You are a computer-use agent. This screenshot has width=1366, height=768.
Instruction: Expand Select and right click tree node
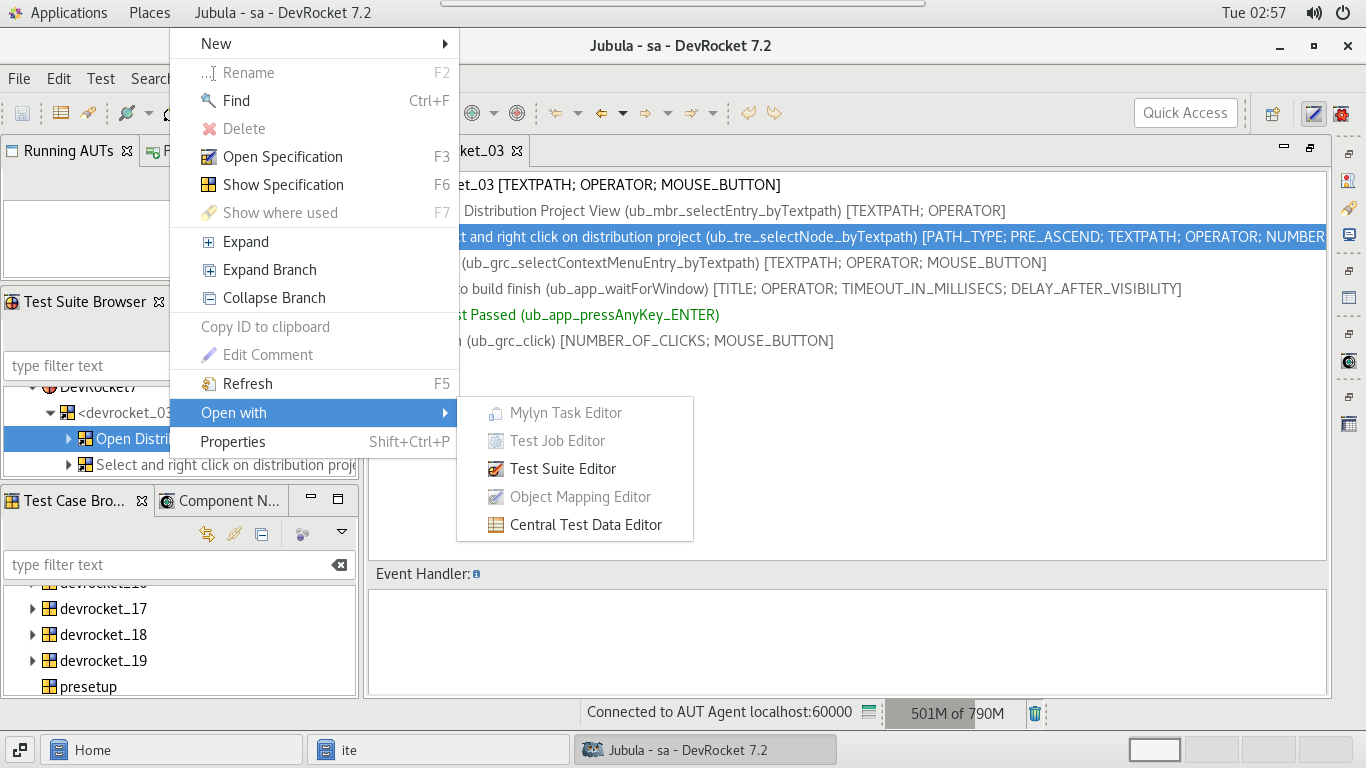click(69, 465)
